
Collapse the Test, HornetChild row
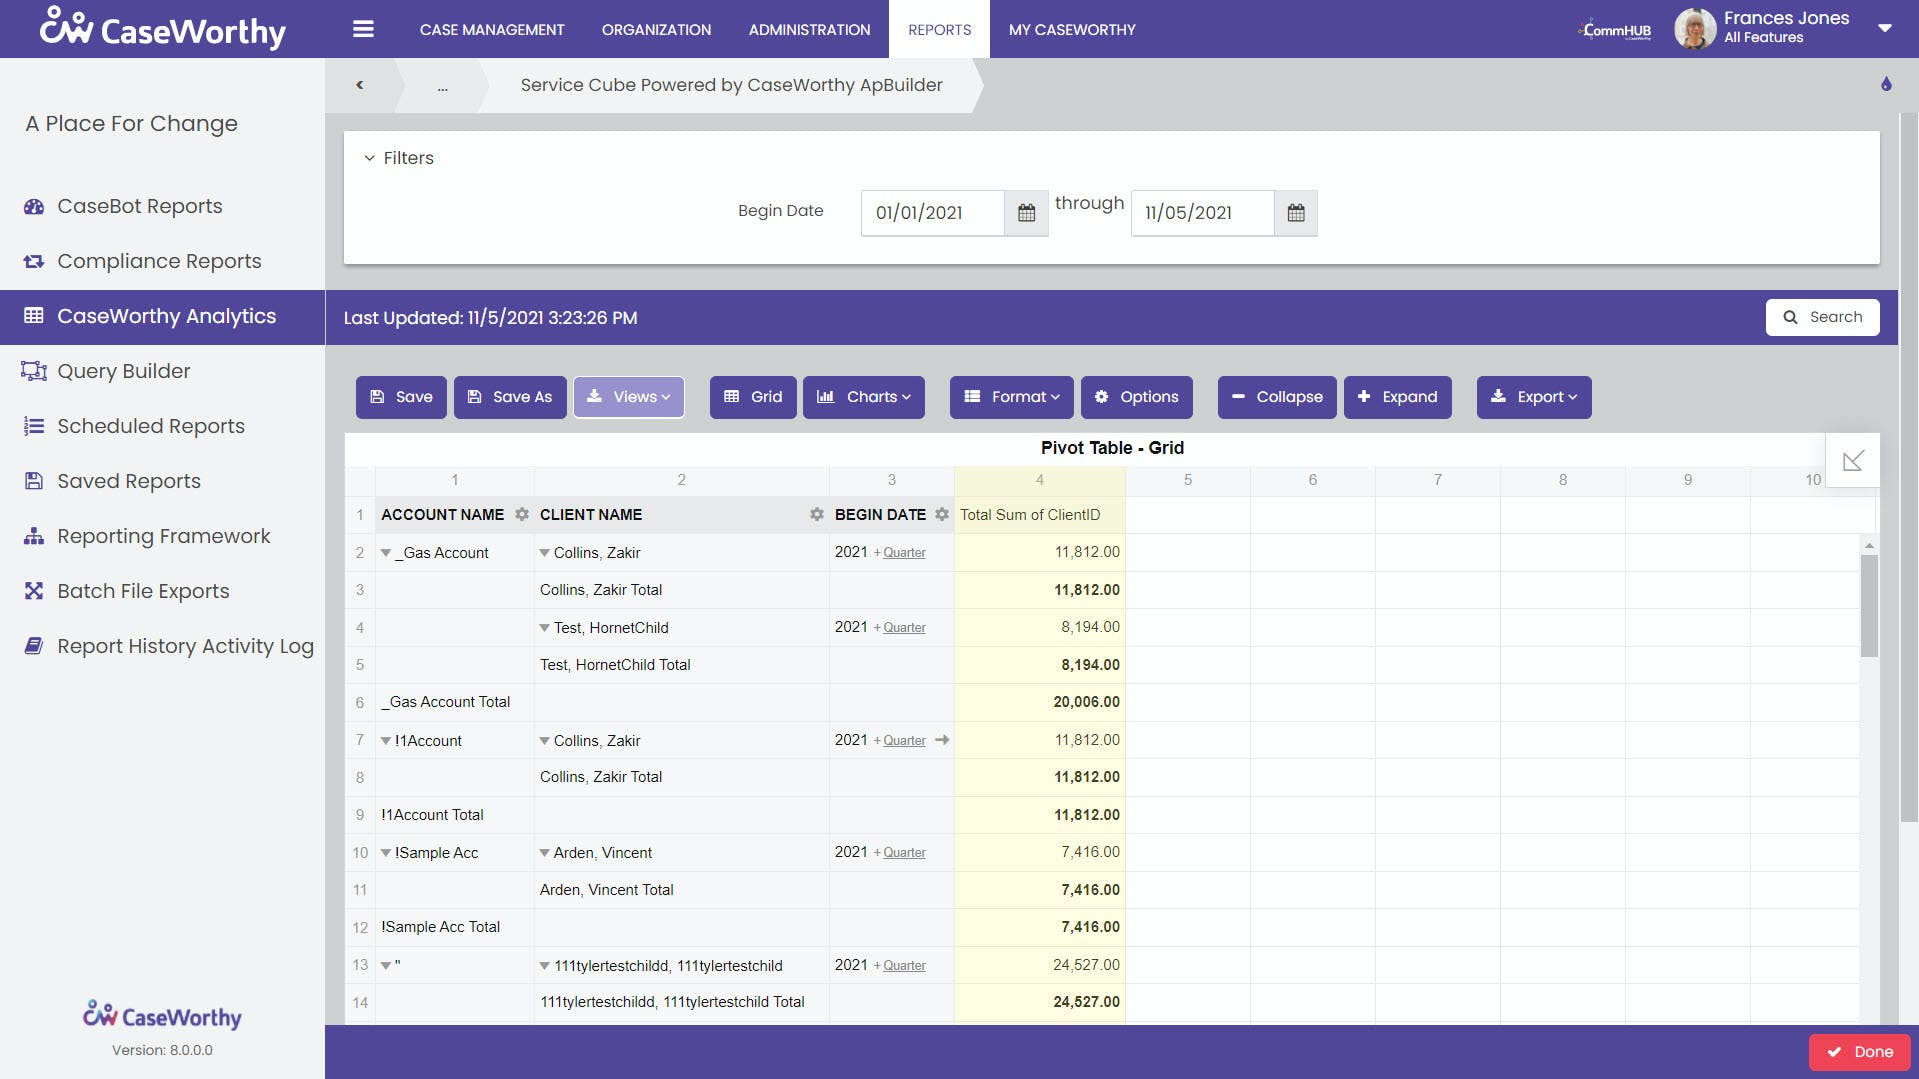pyautogui.click(x=544, y=628)
